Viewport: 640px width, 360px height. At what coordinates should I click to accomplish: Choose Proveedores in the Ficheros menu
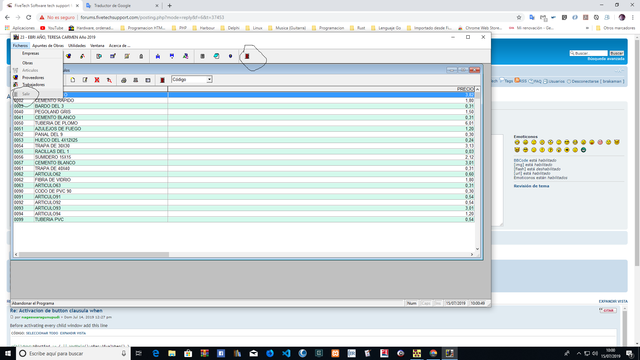click(x=33, y=78)
